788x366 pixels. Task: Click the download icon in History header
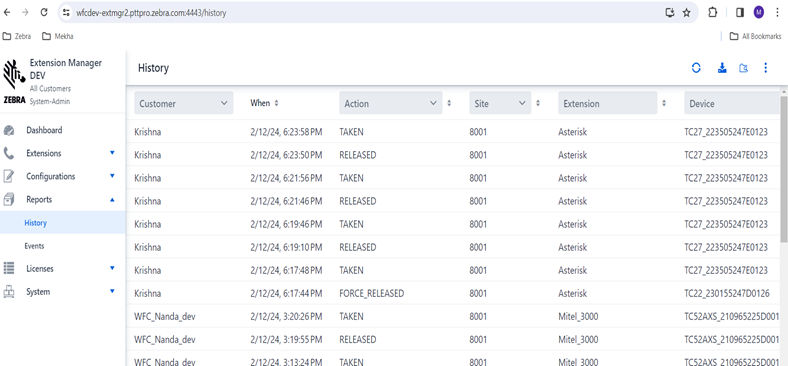pyautogui.click(x=722, y=68)
